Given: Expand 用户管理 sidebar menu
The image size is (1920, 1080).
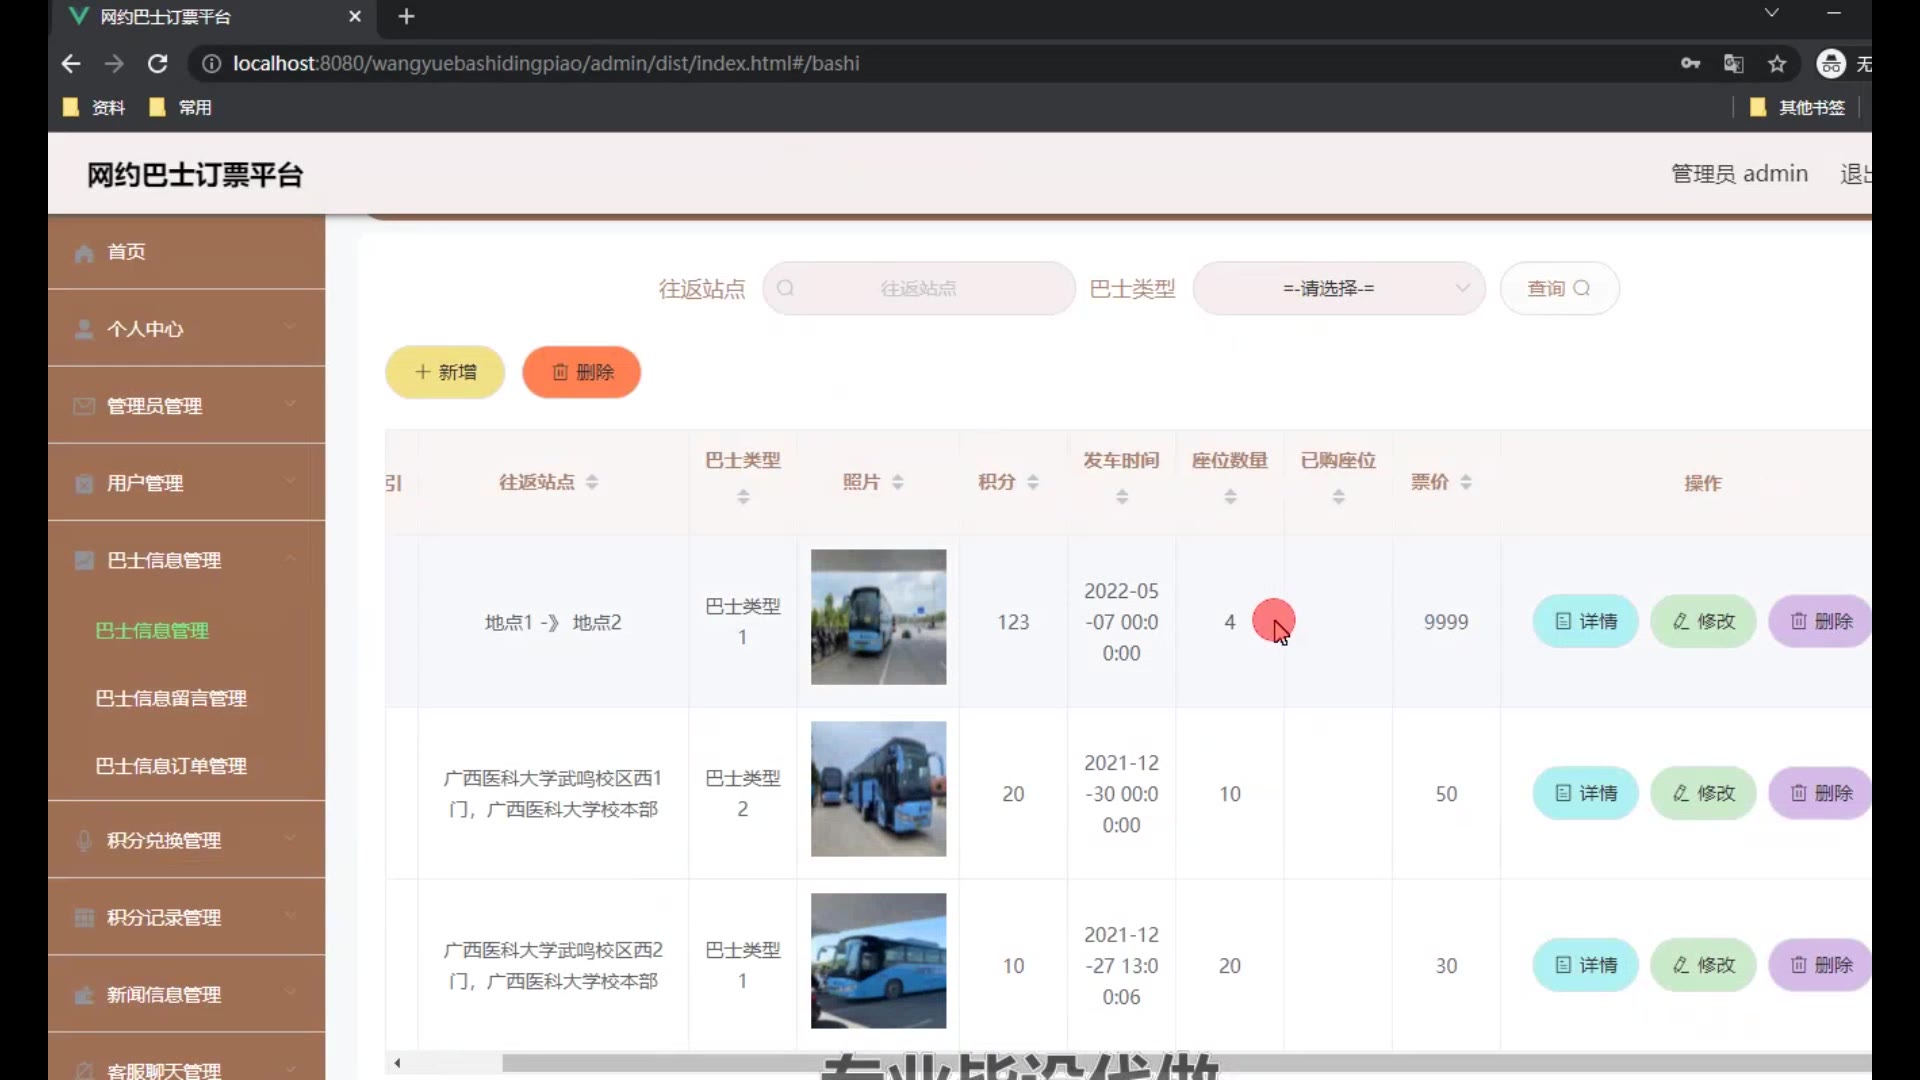Looking at the screenshot, I should pos(186,483).
